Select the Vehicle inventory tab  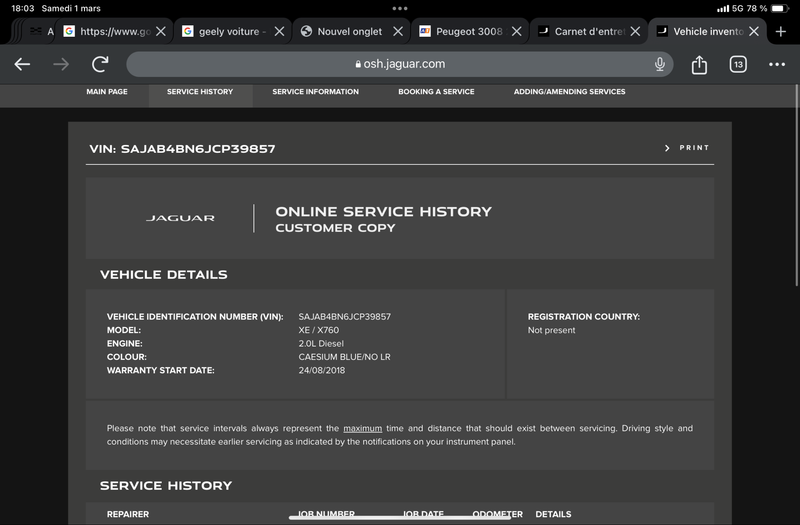[707, 32]
